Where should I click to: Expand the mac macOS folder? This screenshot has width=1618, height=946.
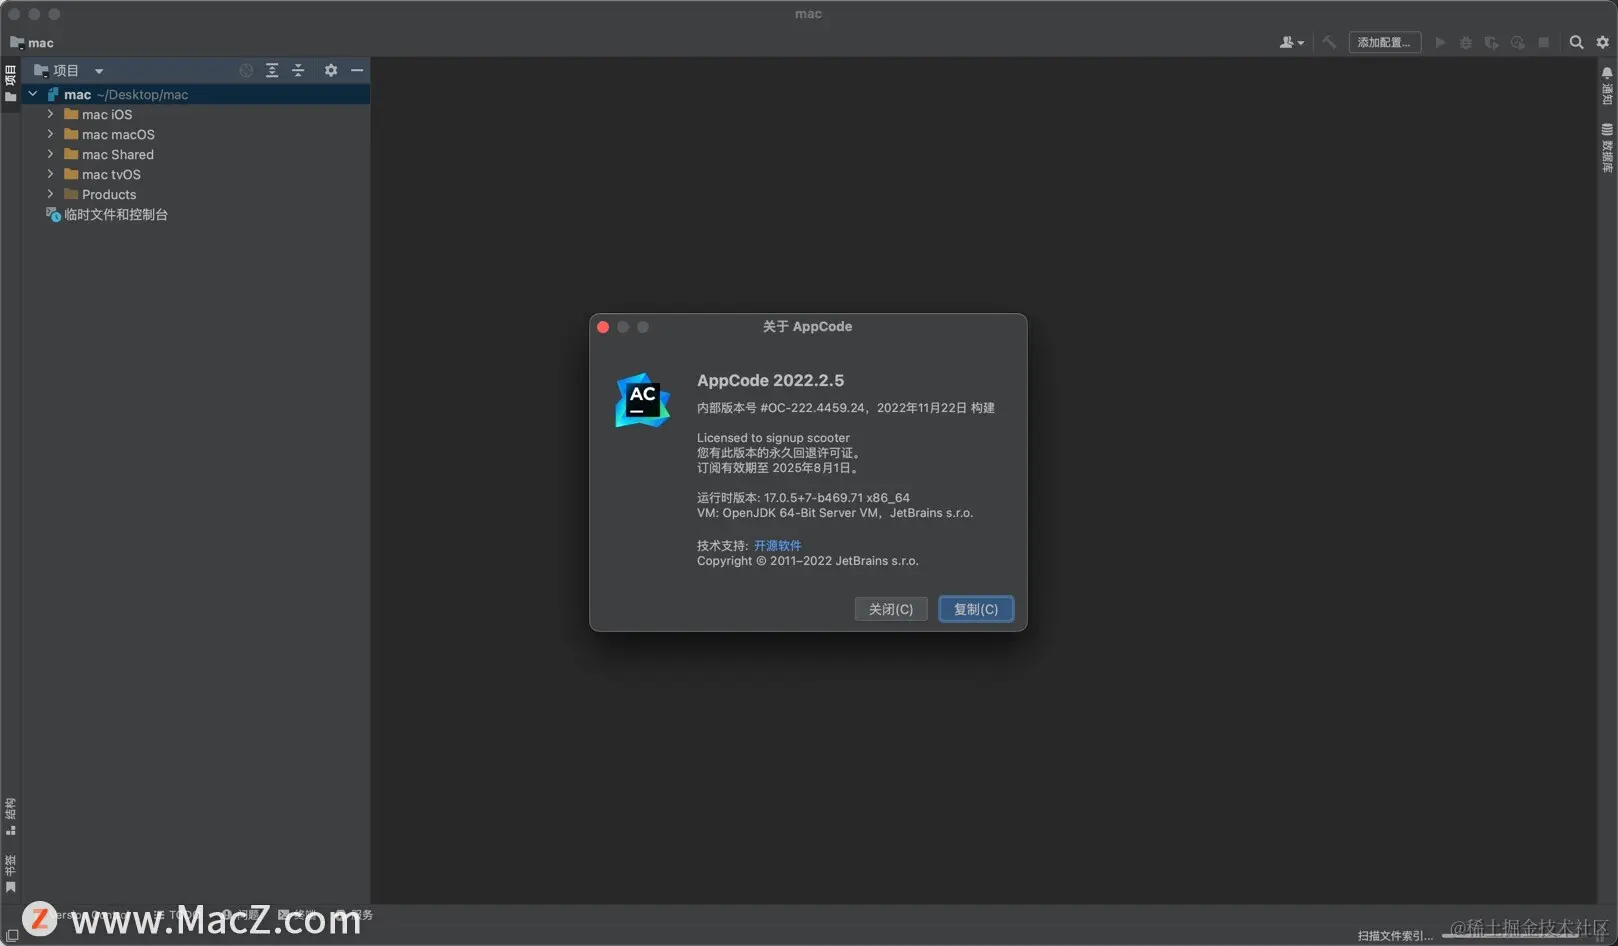tap(50, 134)
